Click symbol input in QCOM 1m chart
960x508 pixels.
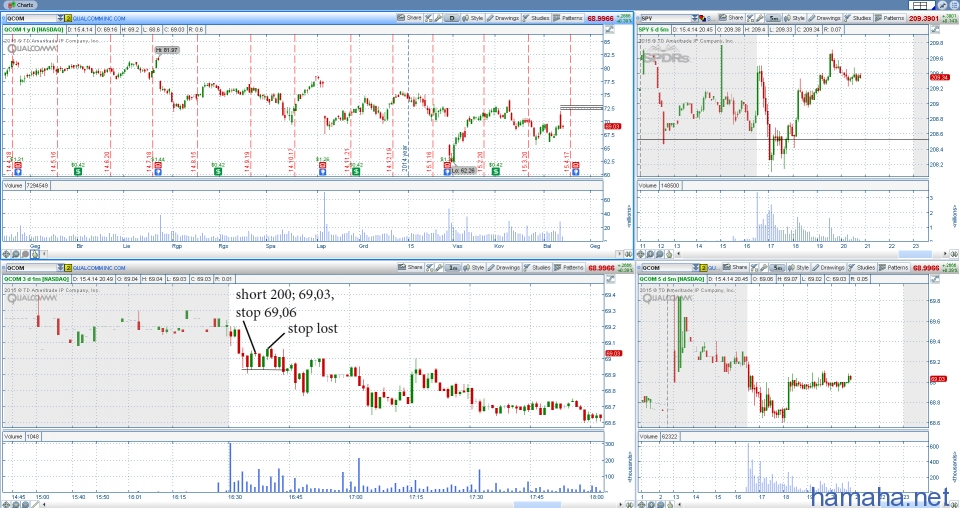[x=30, y=268]
